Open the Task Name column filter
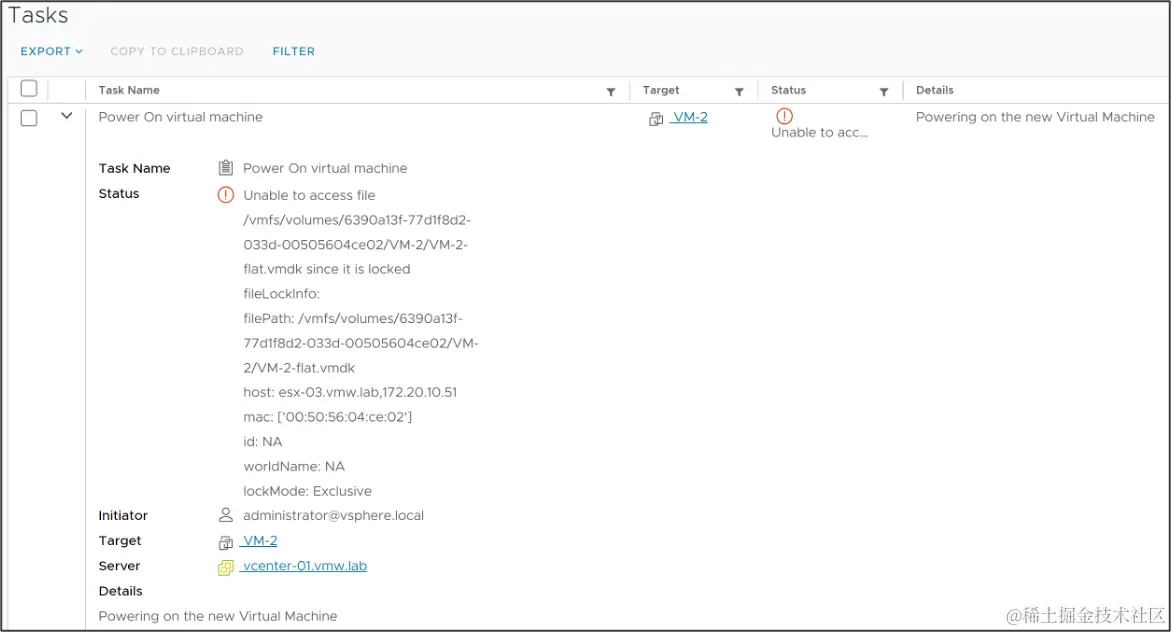The width and height of the screenshot is (1172, 632). coord(611,91)
